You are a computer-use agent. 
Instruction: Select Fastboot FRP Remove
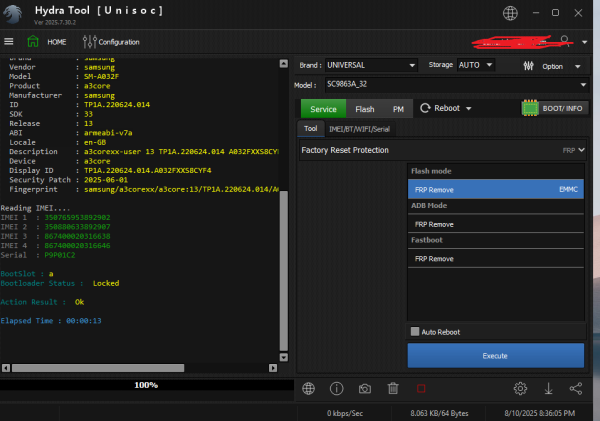tap(496, 258)
